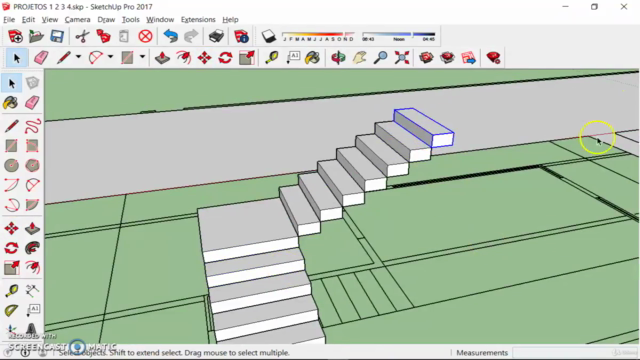This screenshot has height=360, width=640.
Task: Select the Push/Pull tool in top toolbar
Action: (x=162, y=58)
